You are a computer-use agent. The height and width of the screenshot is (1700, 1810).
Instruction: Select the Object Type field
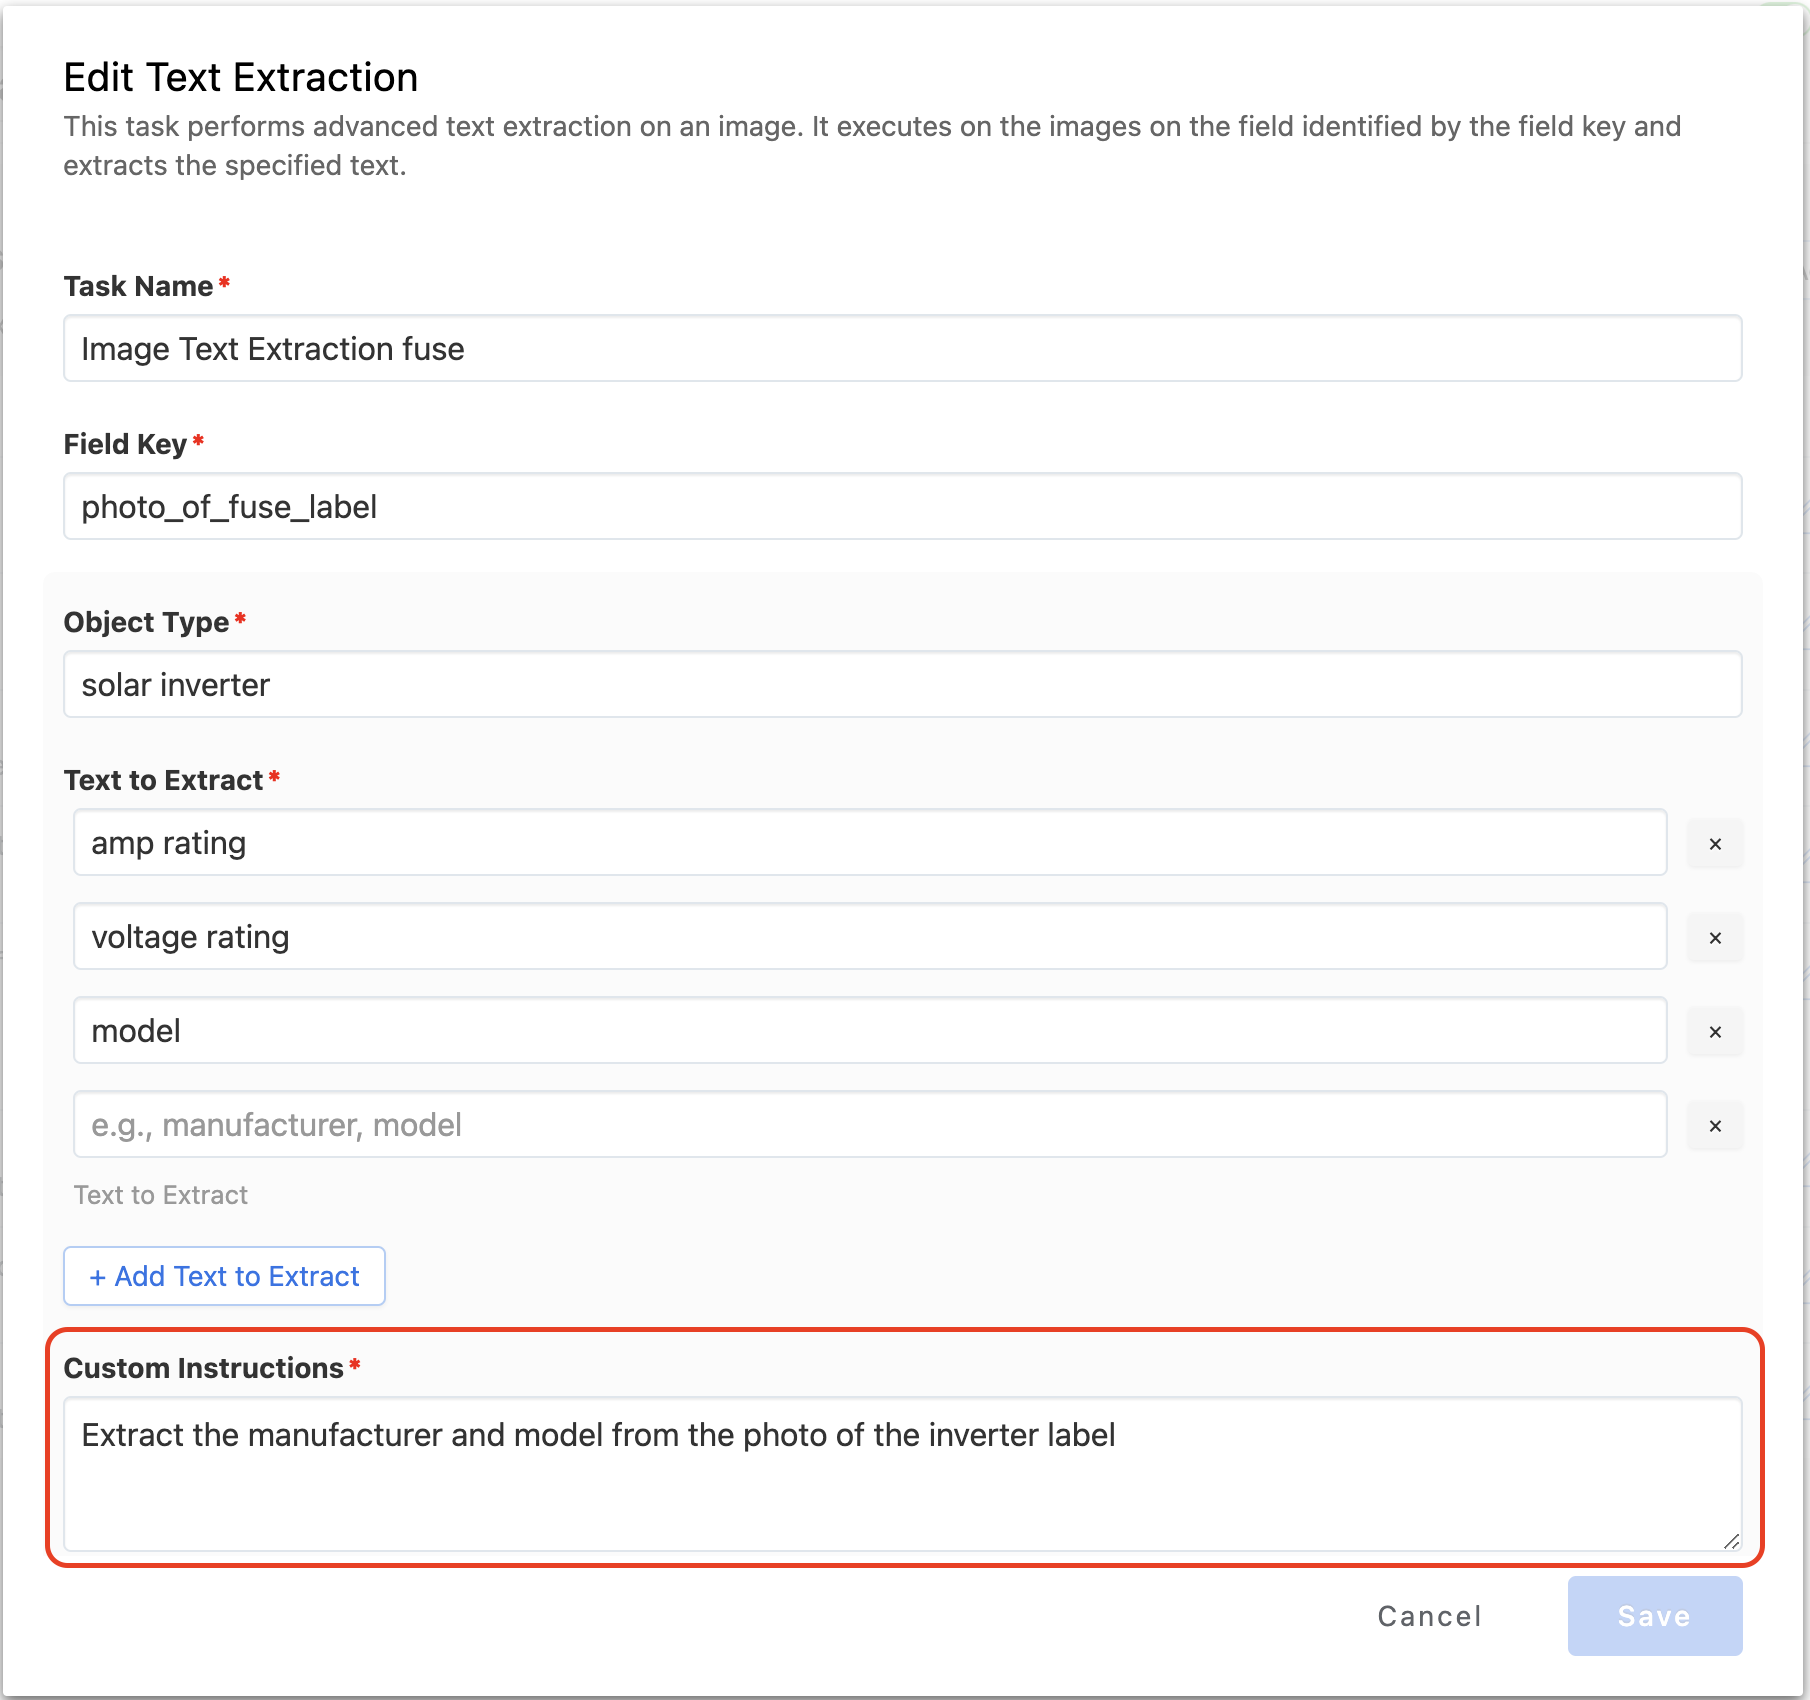pos(902,685)
